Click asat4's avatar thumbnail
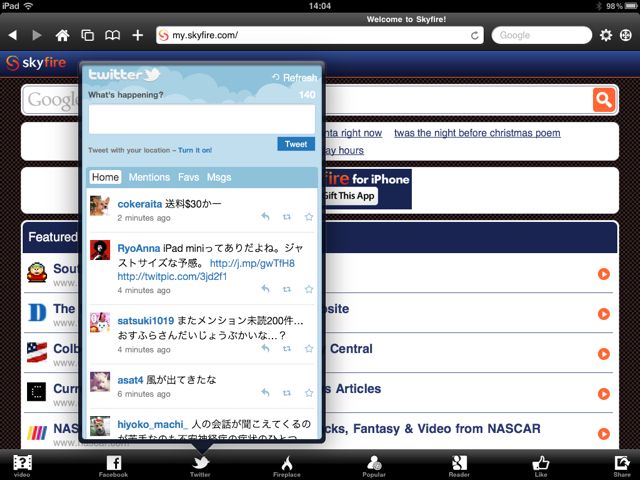This screenshot has height=480, width=640. 100,382
